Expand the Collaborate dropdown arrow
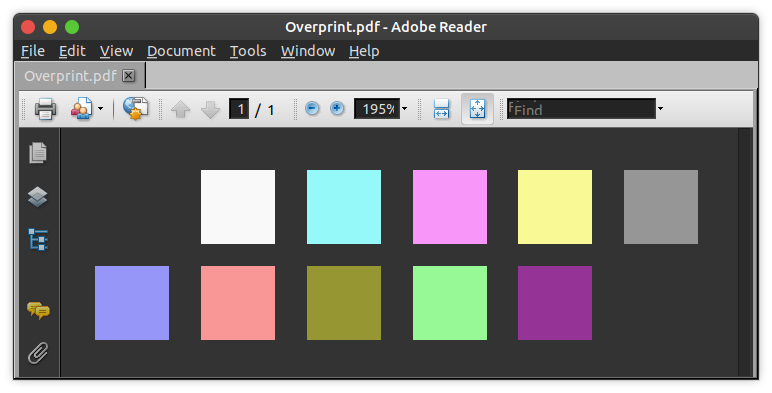Image resolution: width=772 pixels, height=393 pixels. pyautogui.click(x=100, y=109)
